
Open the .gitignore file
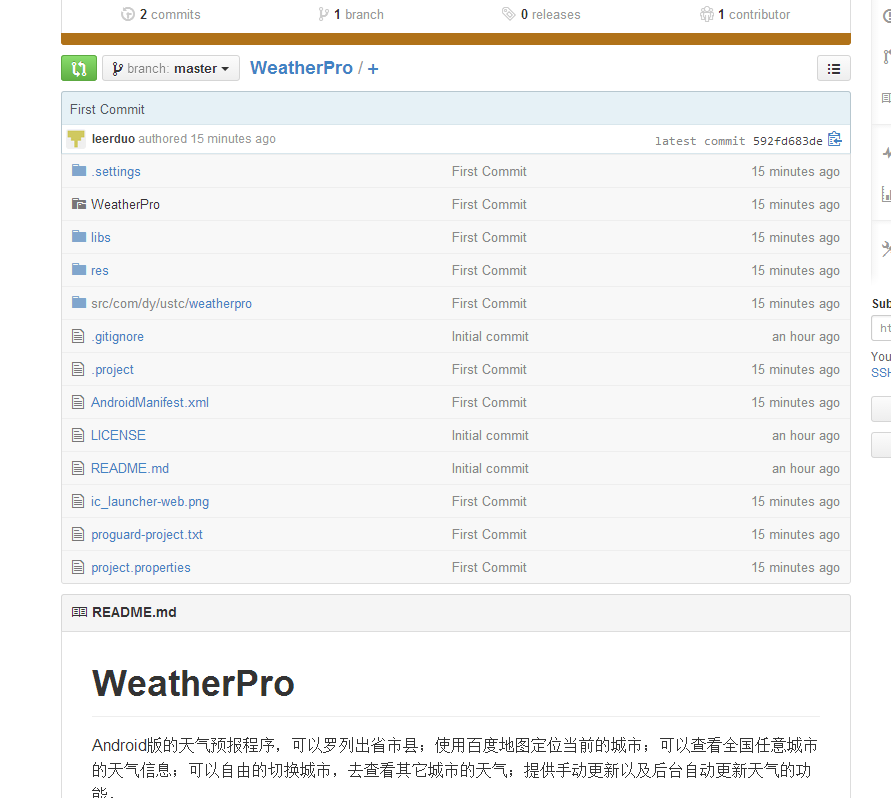pyautogui.click(x=117, y=336)
